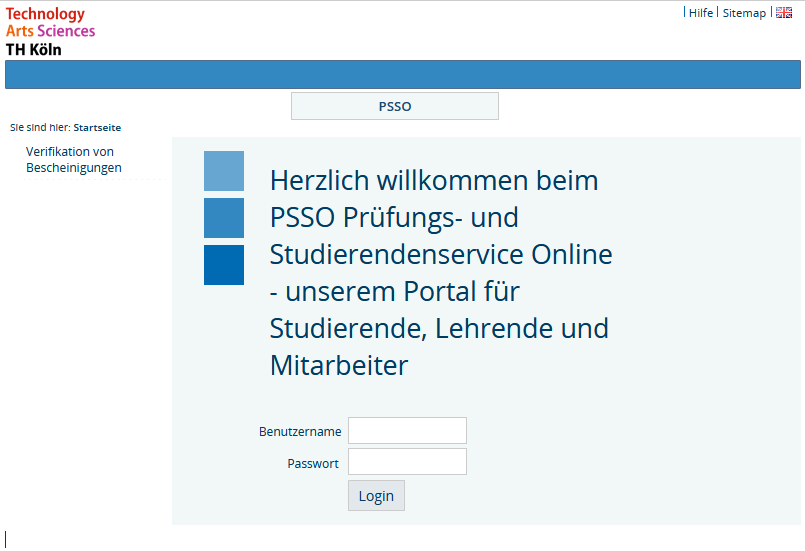Click the "Herzlich willkommen" welcome heading

click(440, 273)
